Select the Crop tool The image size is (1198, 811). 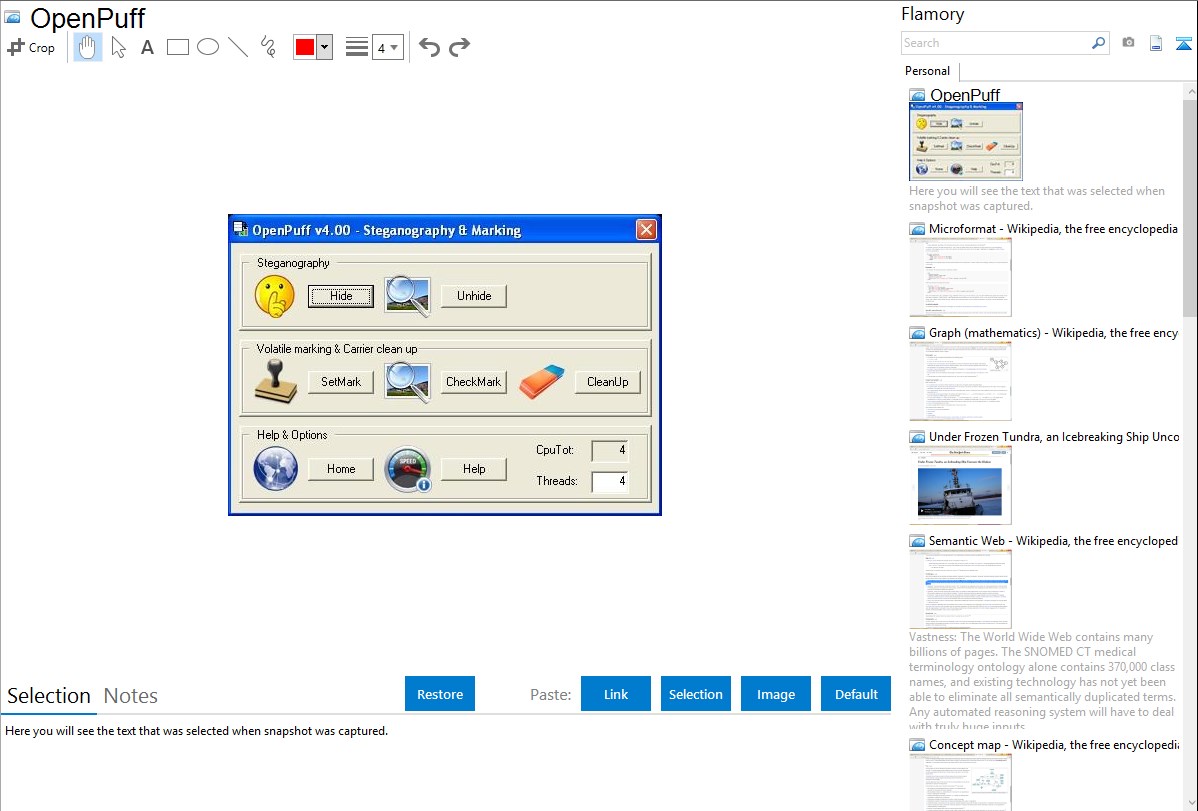pos(31,47)
